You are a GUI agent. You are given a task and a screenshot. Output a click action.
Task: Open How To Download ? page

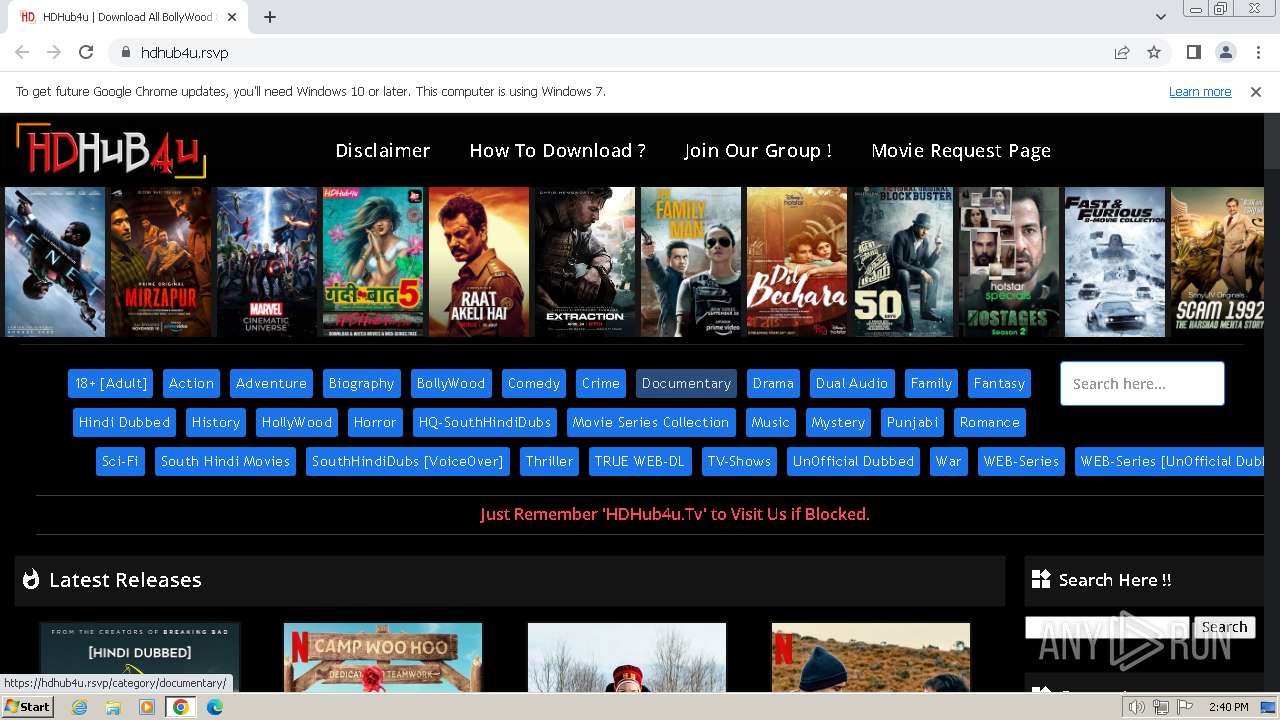point(558,151)
